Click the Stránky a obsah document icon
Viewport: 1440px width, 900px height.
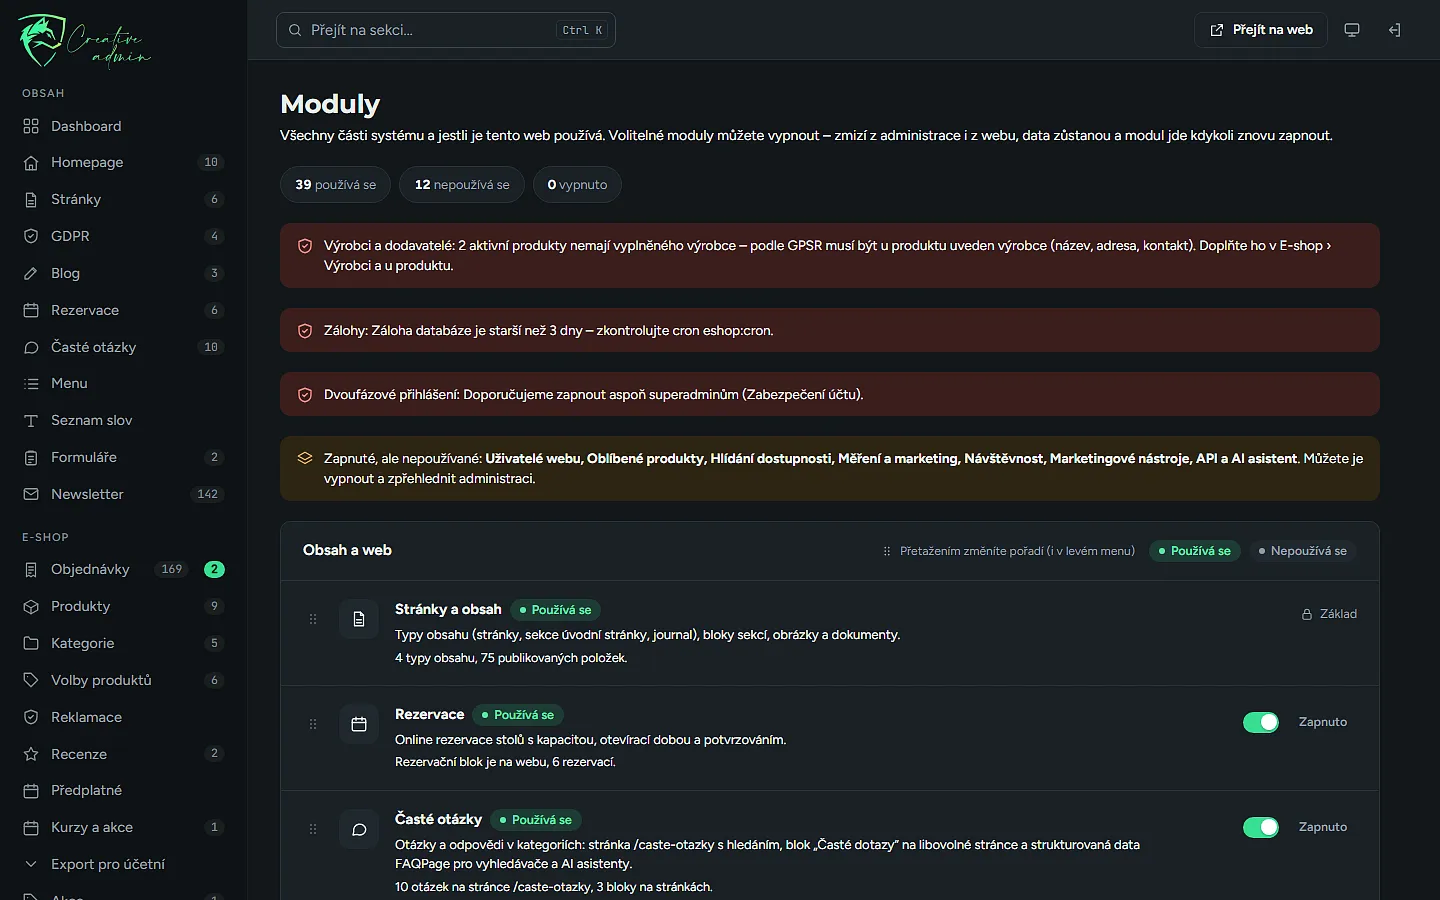(x=359, y=619)
